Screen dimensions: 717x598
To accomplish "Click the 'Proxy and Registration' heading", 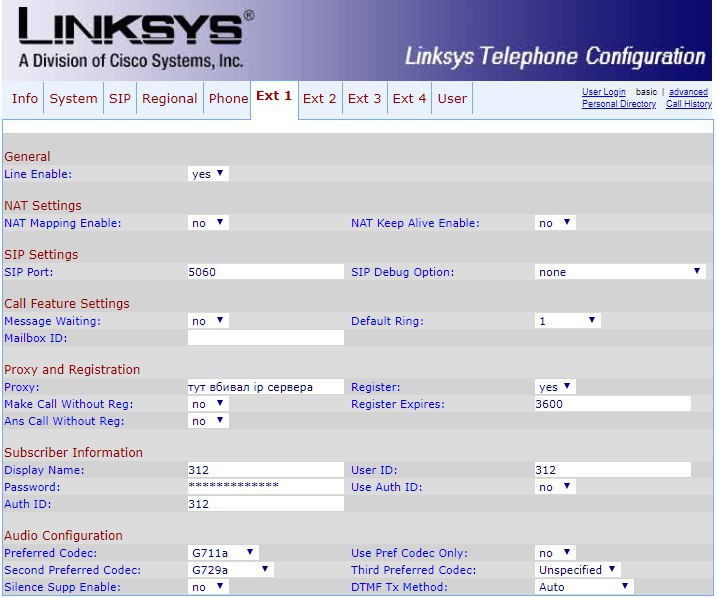I will pos(72,369).
